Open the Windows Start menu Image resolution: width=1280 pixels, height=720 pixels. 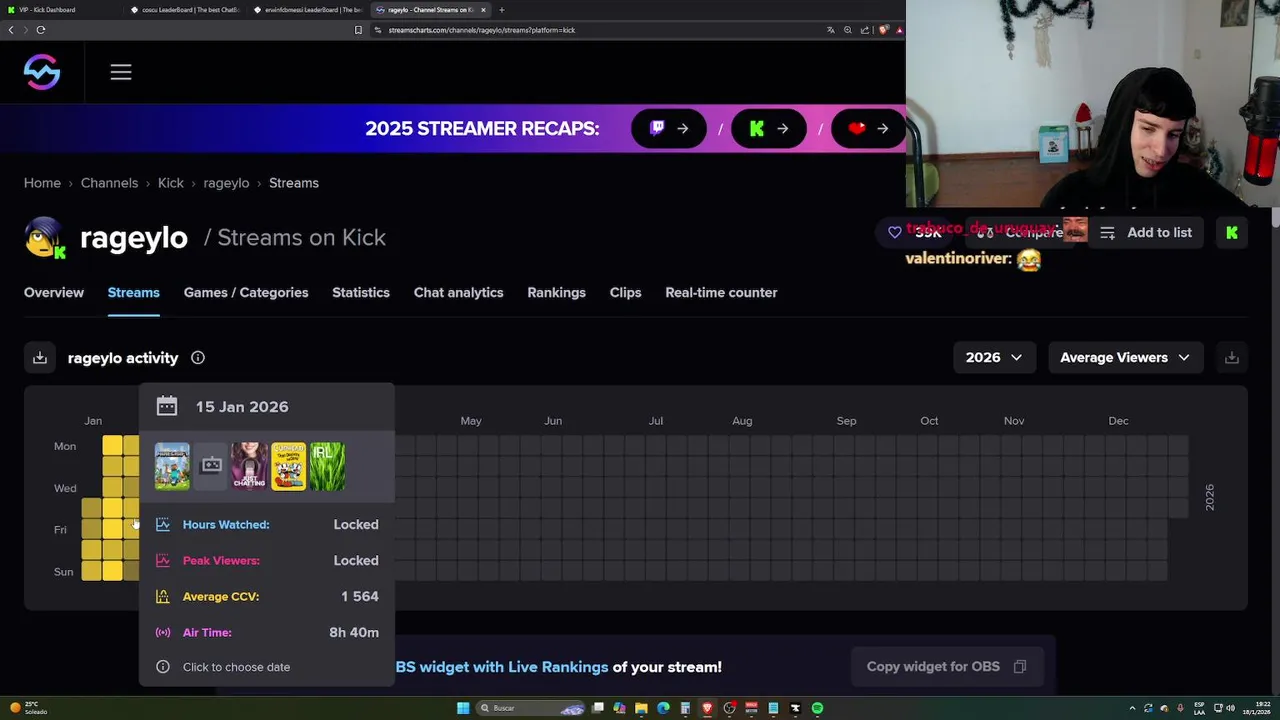pyautogui.click(x=463, y=708)
